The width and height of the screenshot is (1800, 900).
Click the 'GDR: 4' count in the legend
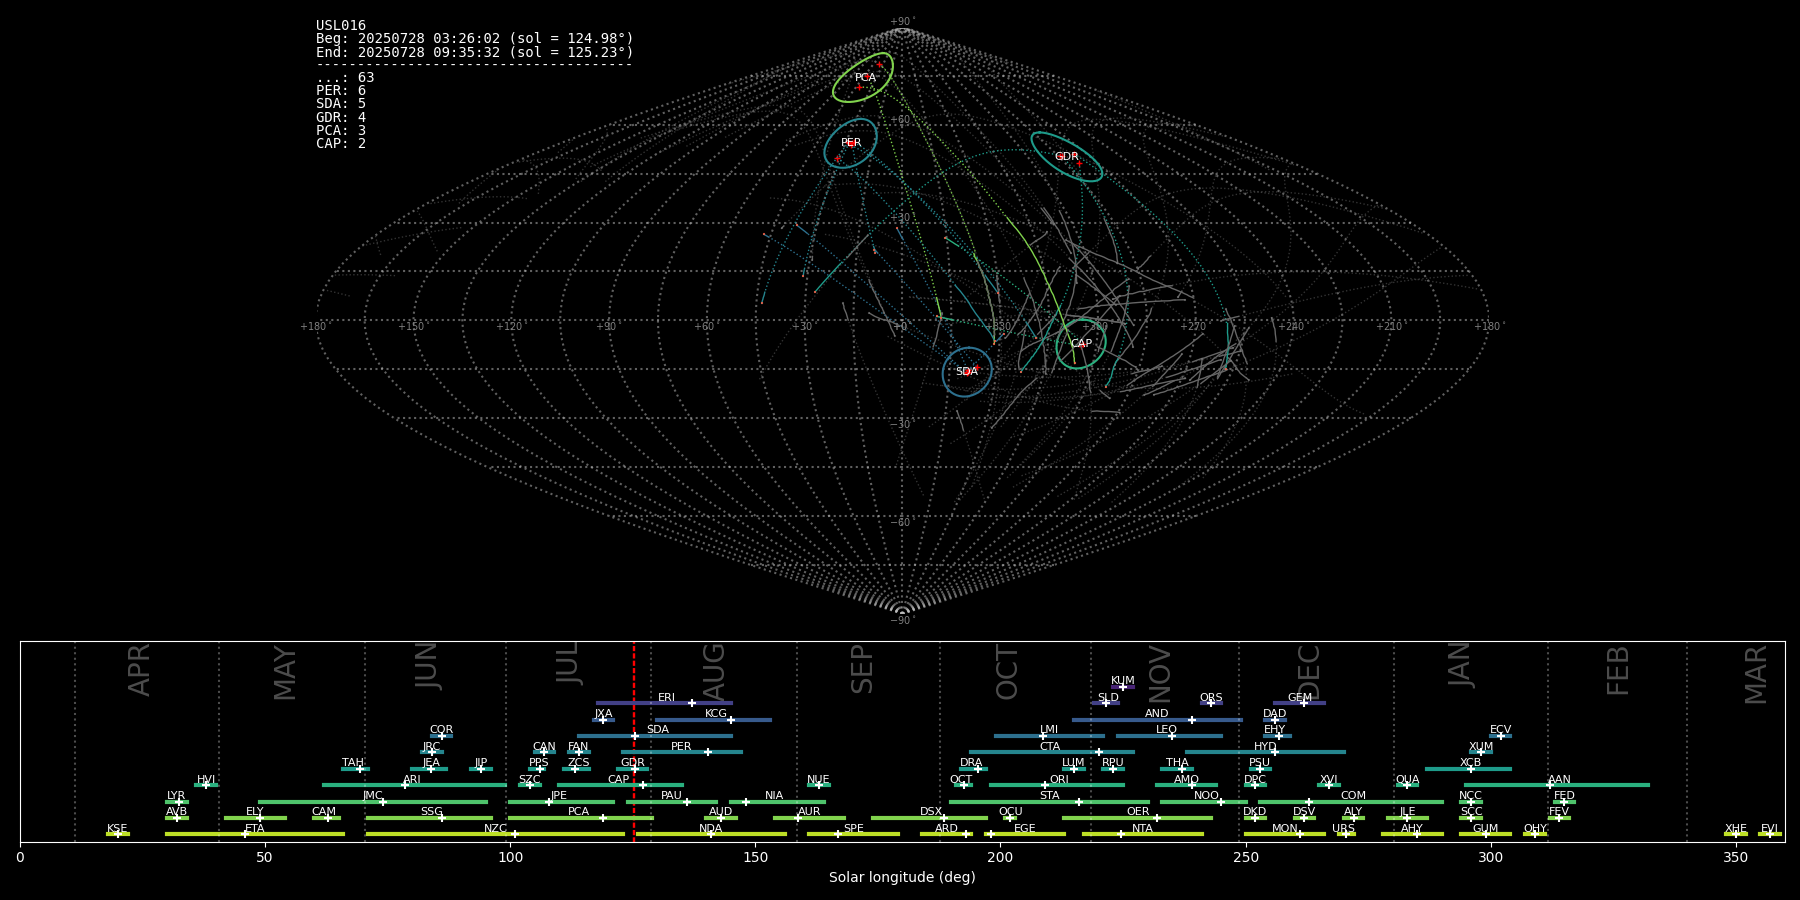coord(341,118)
